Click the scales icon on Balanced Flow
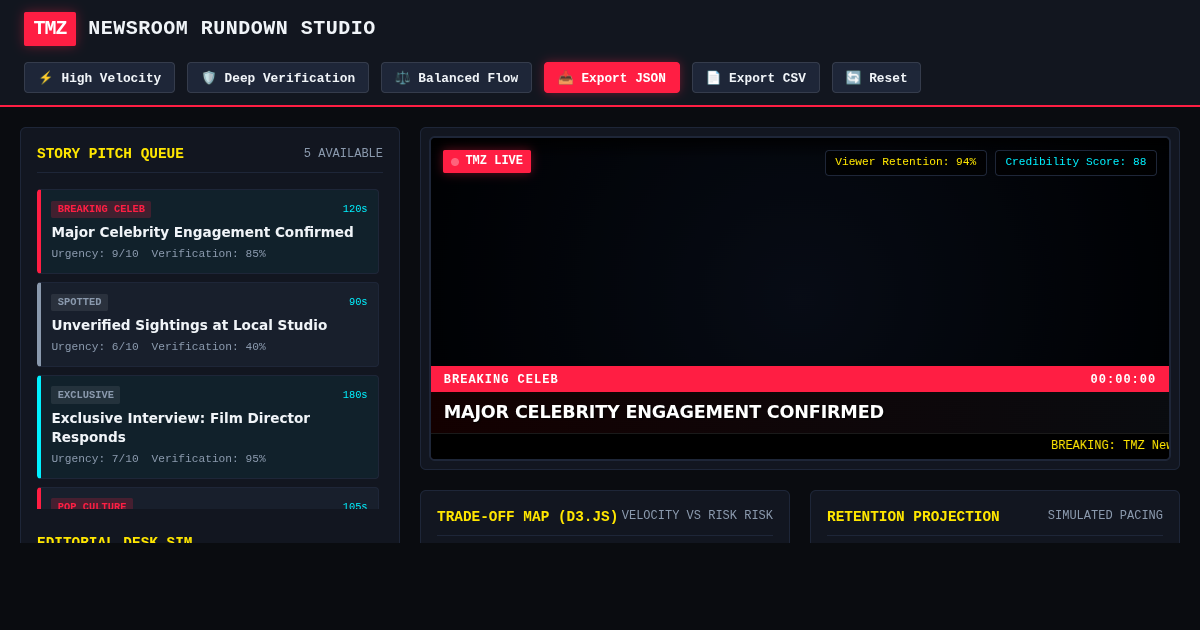Screen dimensions: 1200x630 click(x=403, y=78)
